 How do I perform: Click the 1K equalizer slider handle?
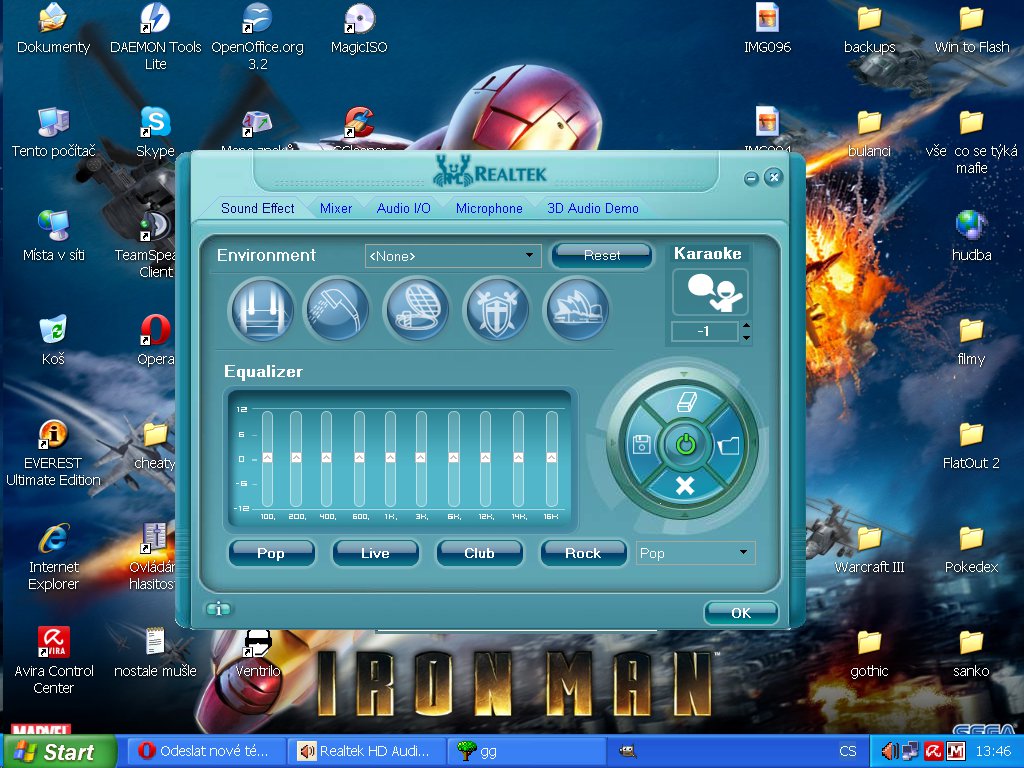click(x=390, y=458)
